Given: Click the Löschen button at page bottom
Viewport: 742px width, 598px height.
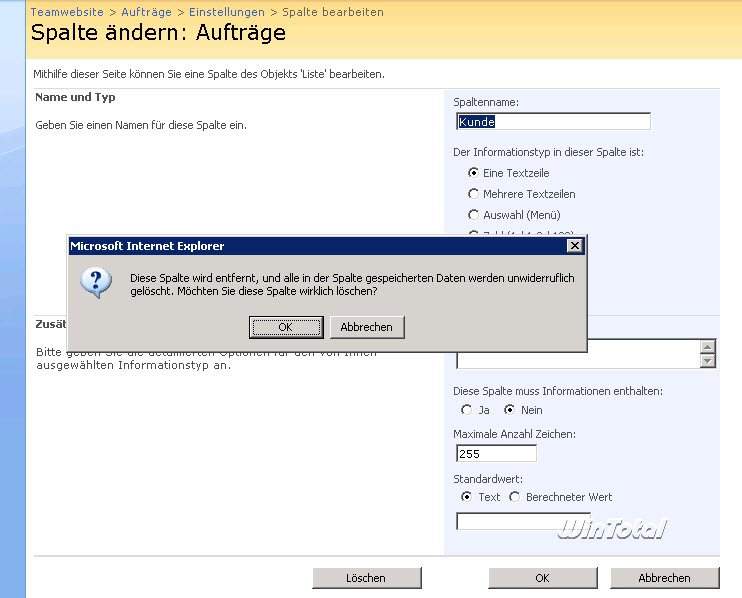Looking at the screenshot, I should coord(366,578).
